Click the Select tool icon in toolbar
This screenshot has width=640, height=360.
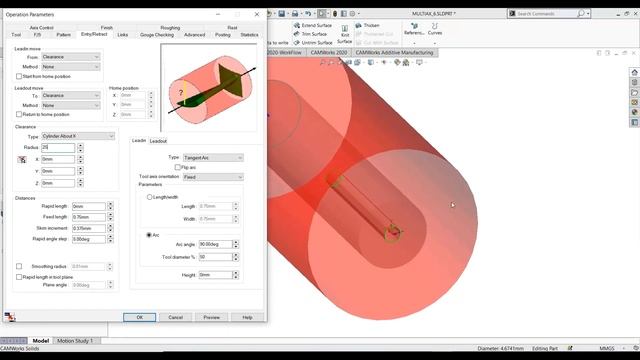(x=322, y=13)
